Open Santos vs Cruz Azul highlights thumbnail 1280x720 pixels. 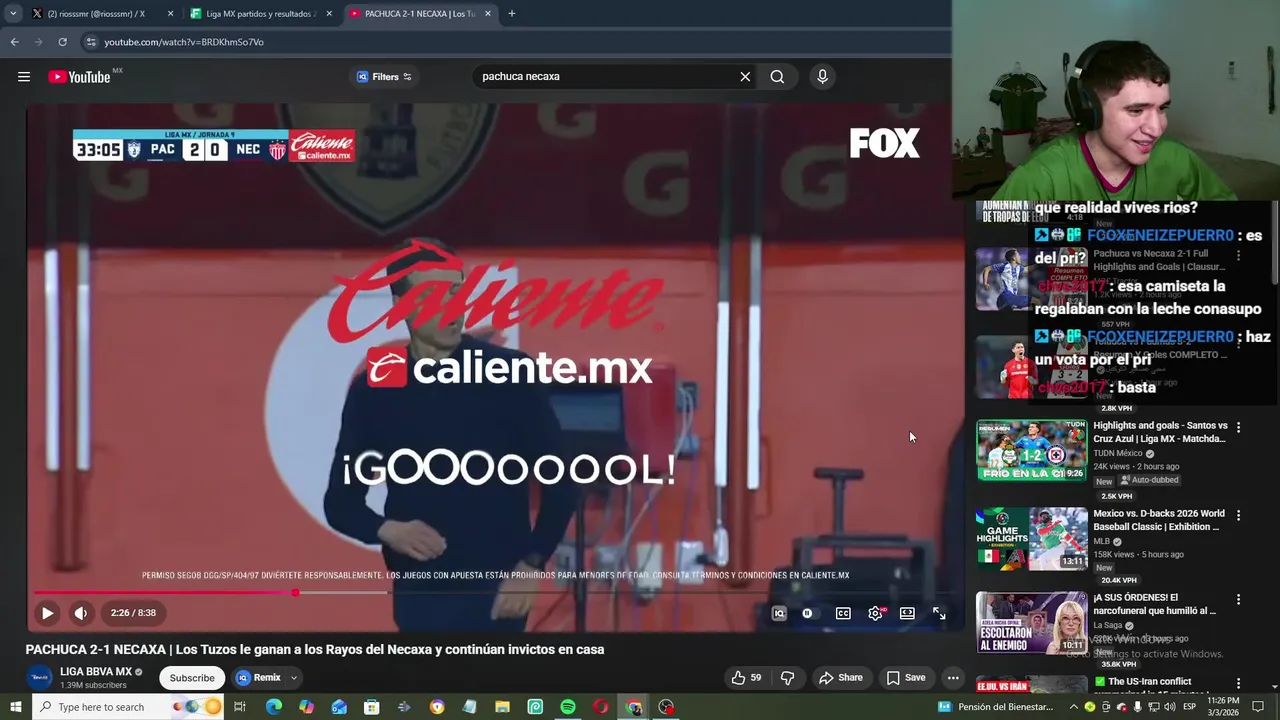[x=1031, y=451]
